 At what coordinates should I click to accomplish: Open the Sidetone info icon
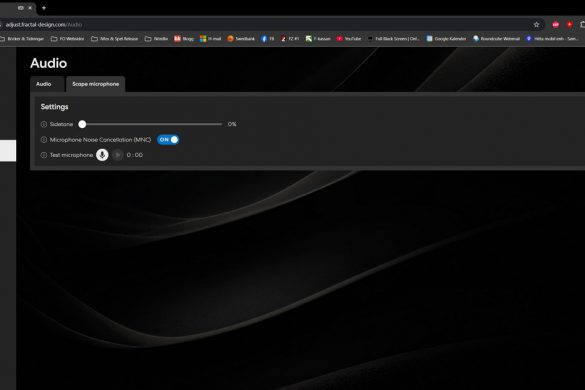tap(44, 124)
